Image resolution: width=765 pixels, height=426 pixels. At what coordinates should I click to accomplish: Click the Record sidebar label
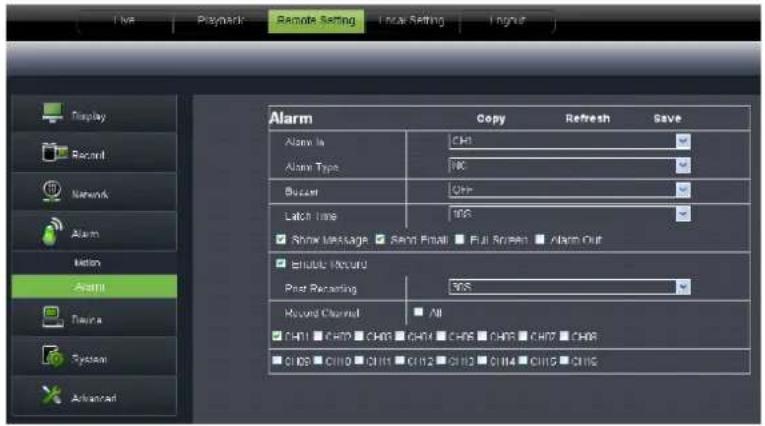88,155
